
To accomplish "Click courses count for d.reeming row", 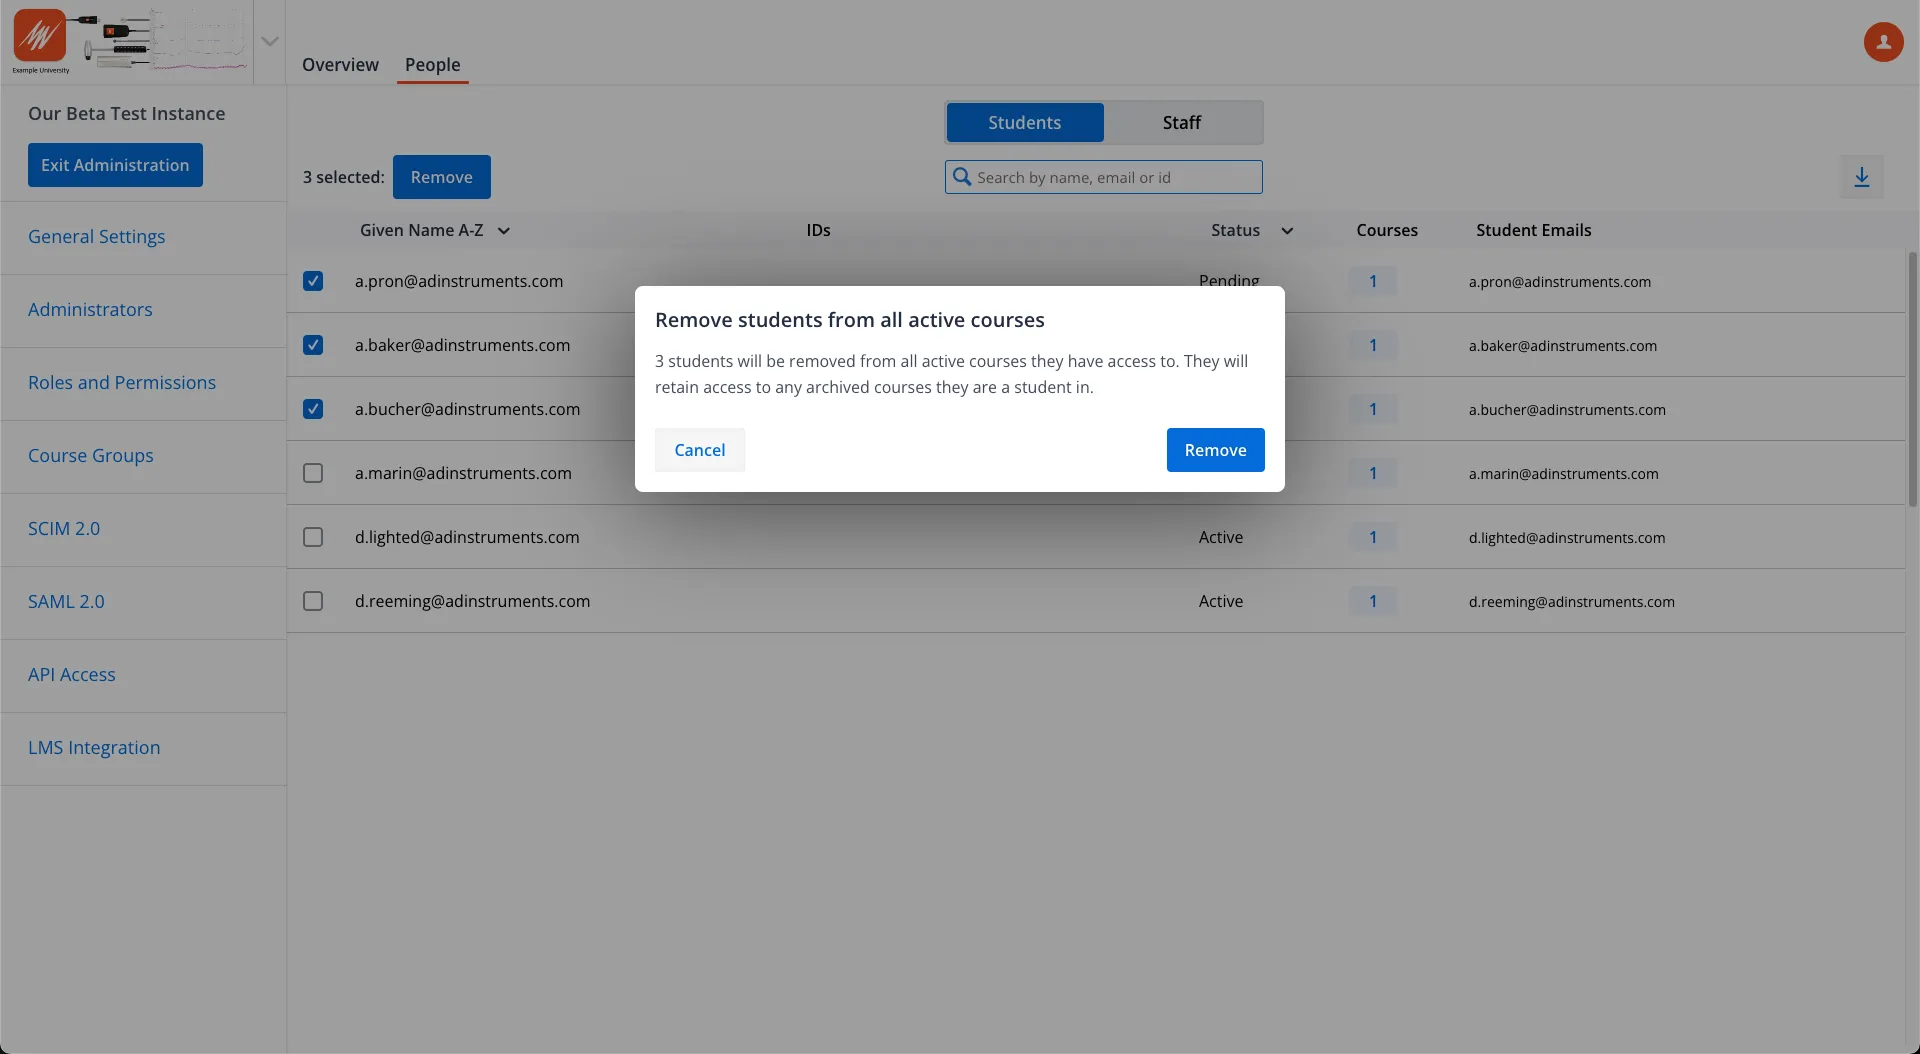I will [x=1373, y=601].
